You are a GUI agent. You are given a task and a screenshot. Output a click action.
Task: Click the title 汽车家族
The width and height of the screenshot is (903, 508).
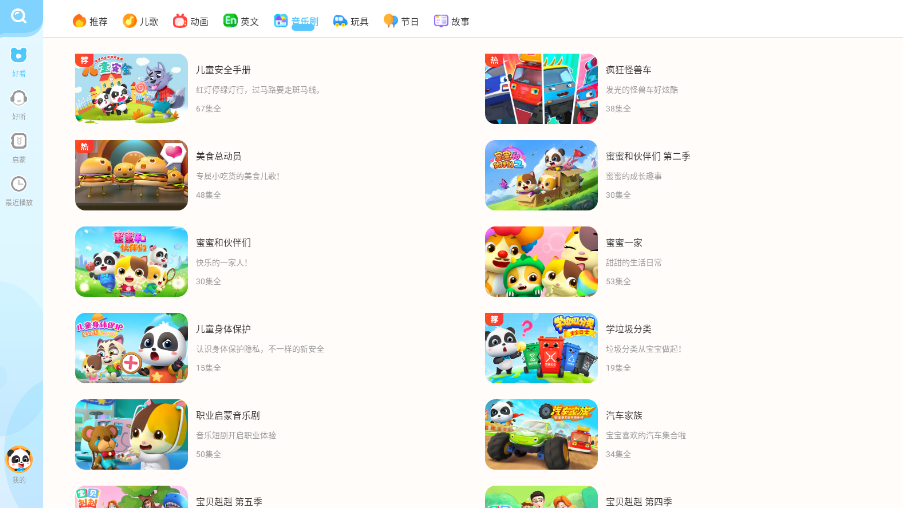click(x=624, y=415)
